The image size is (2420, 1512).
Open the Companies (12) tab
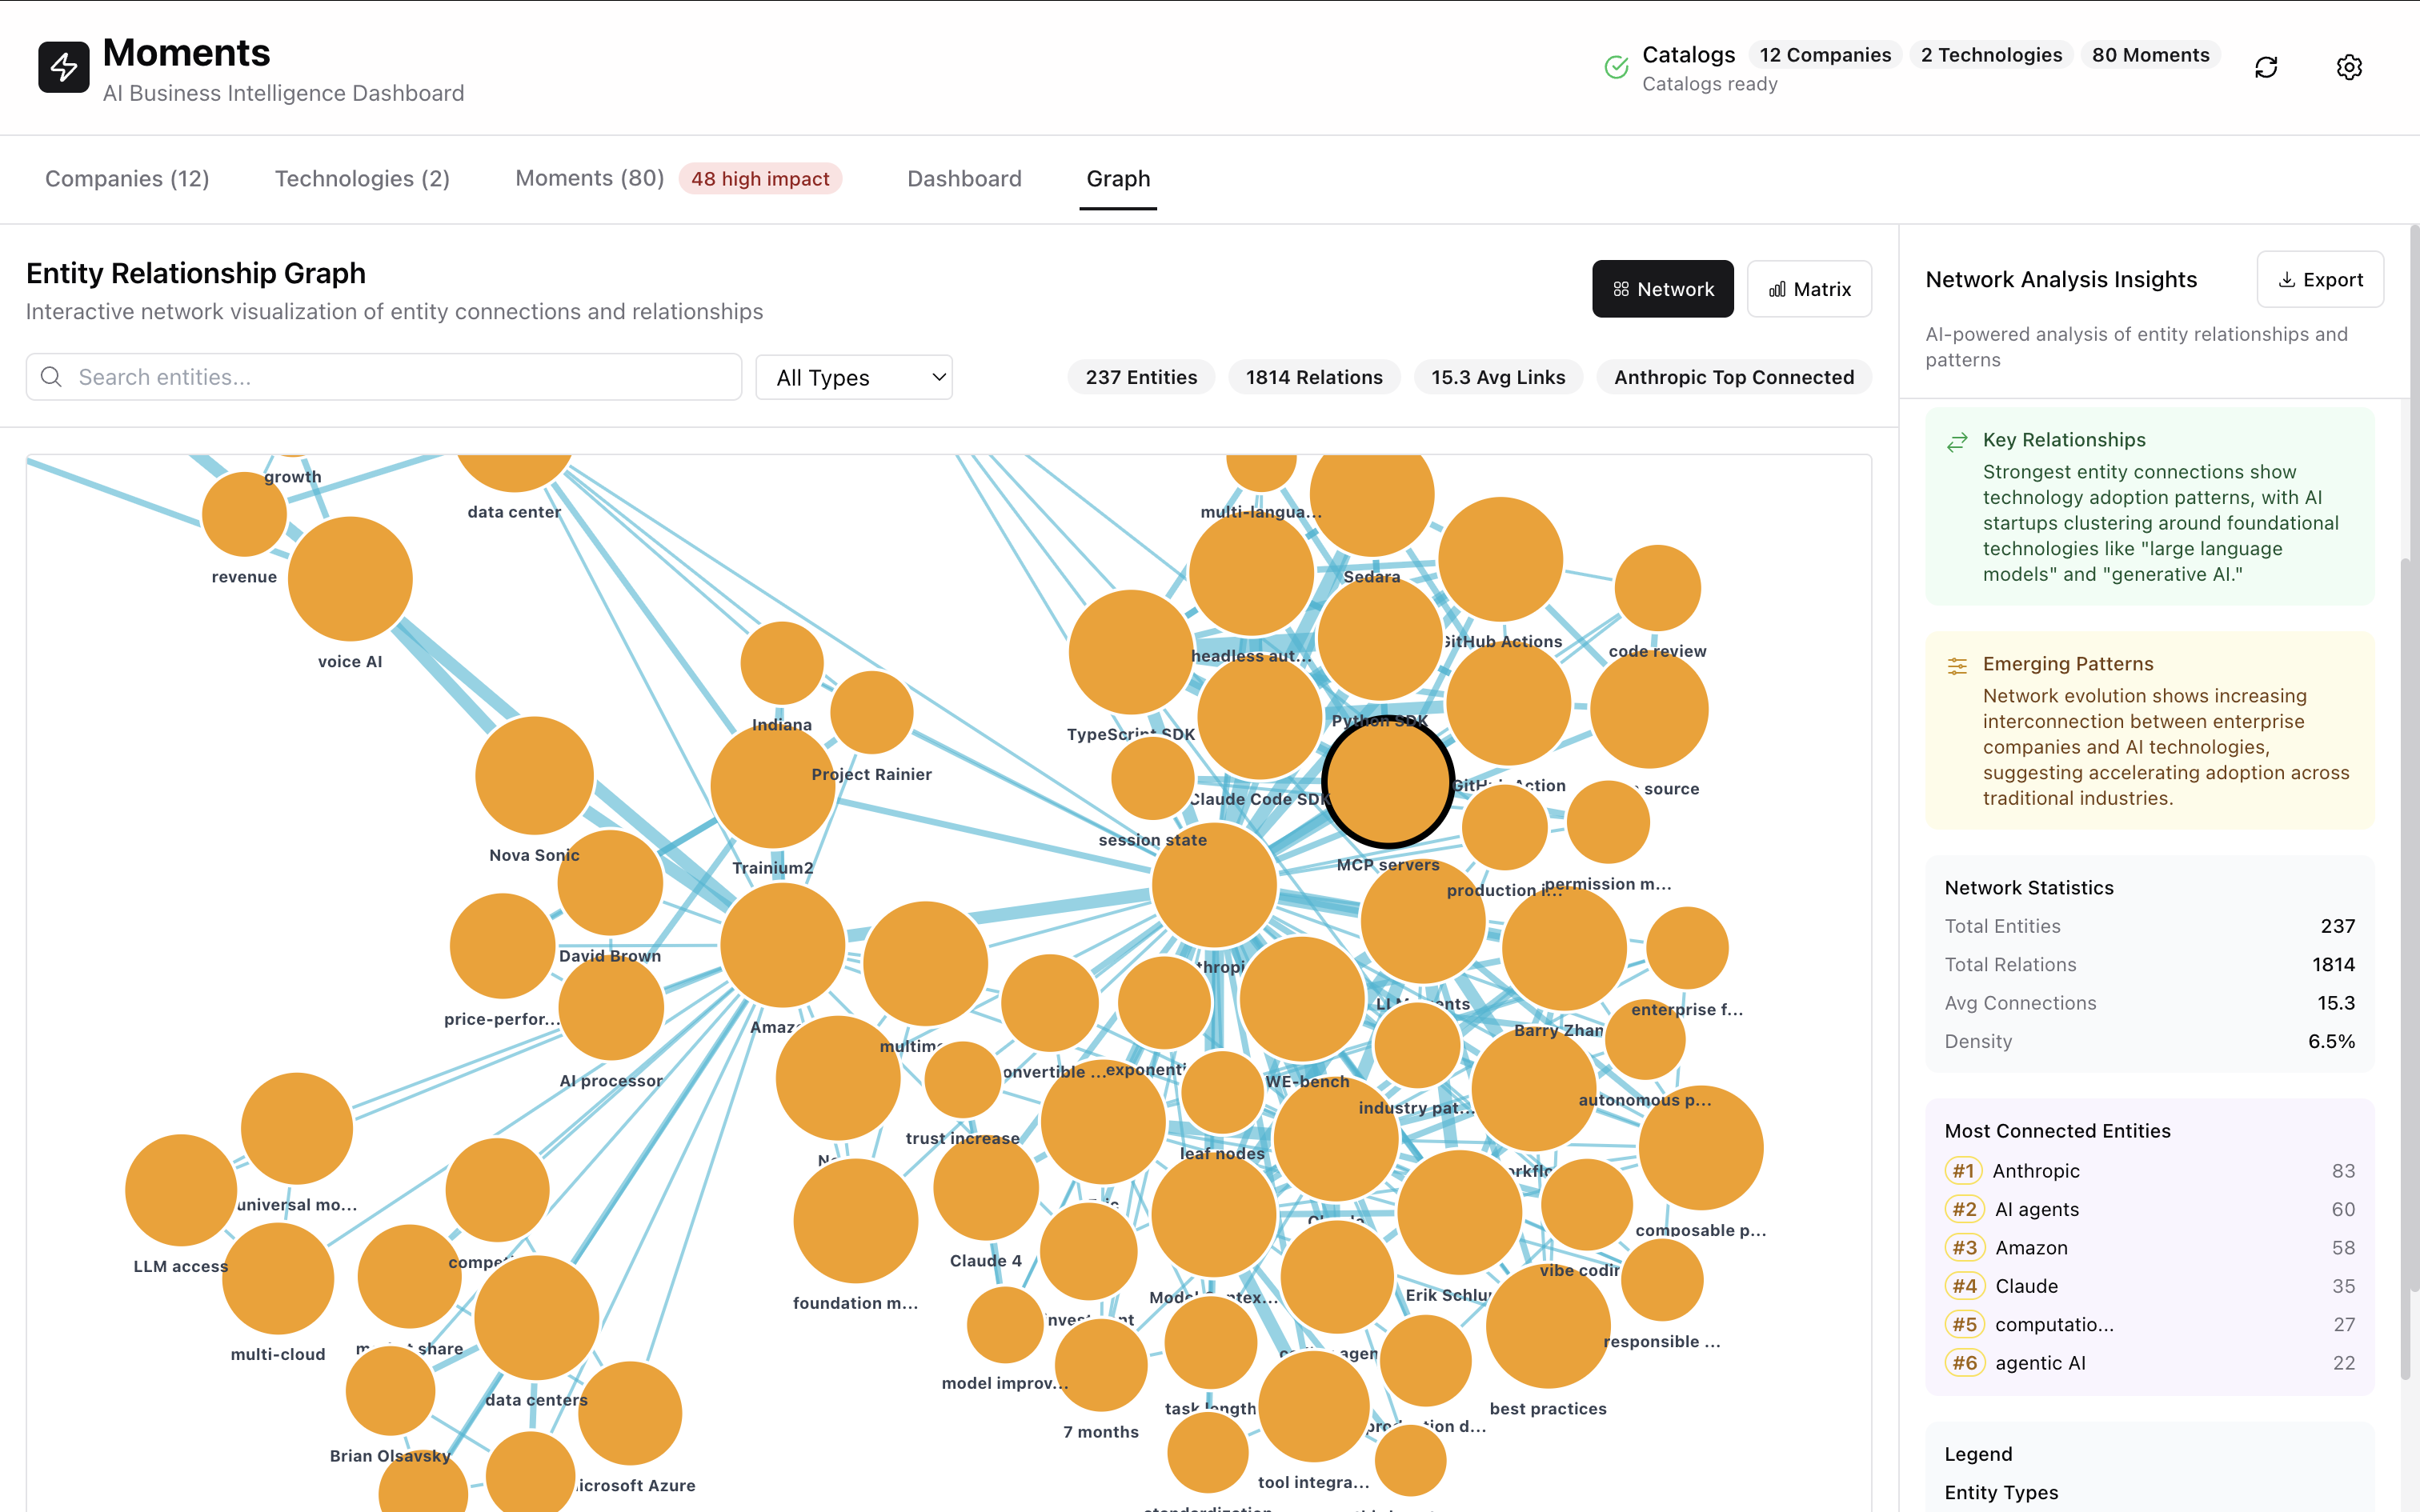[x=127, y=179]
